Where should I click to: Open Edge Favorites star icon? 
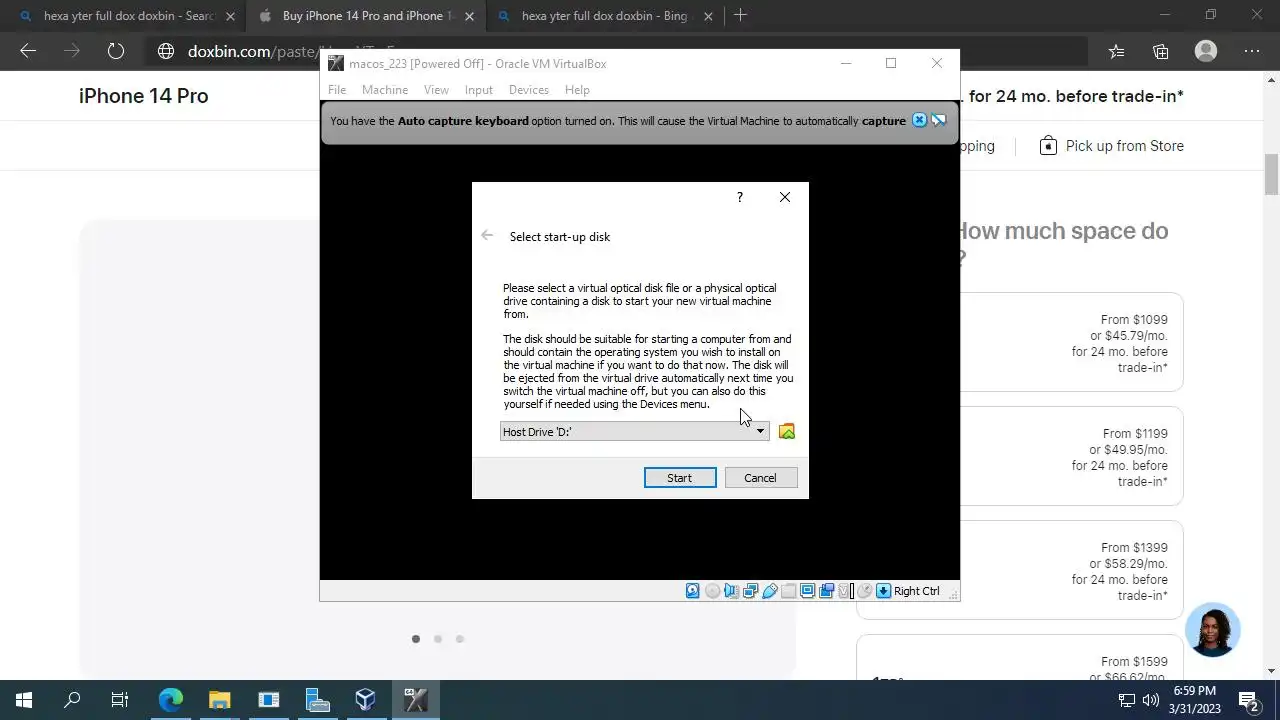[1116, 51]
